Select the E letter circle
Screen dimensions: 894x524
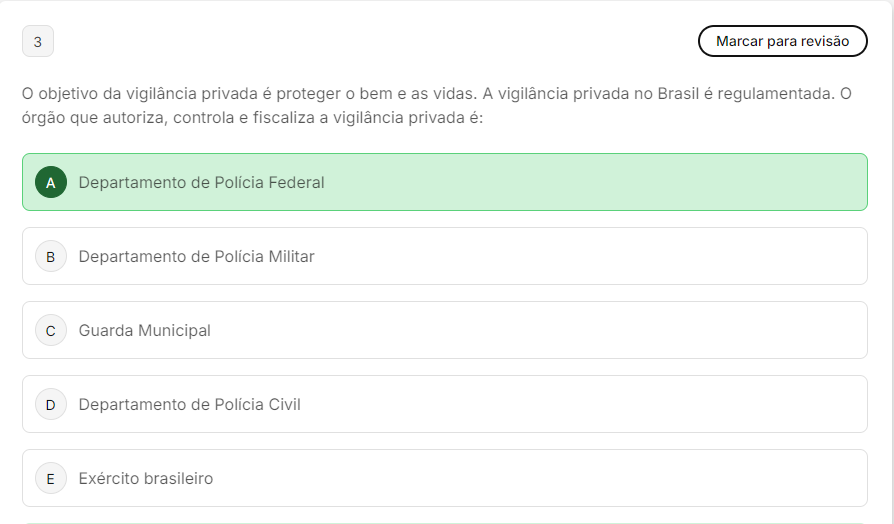(x=51, y=478)
